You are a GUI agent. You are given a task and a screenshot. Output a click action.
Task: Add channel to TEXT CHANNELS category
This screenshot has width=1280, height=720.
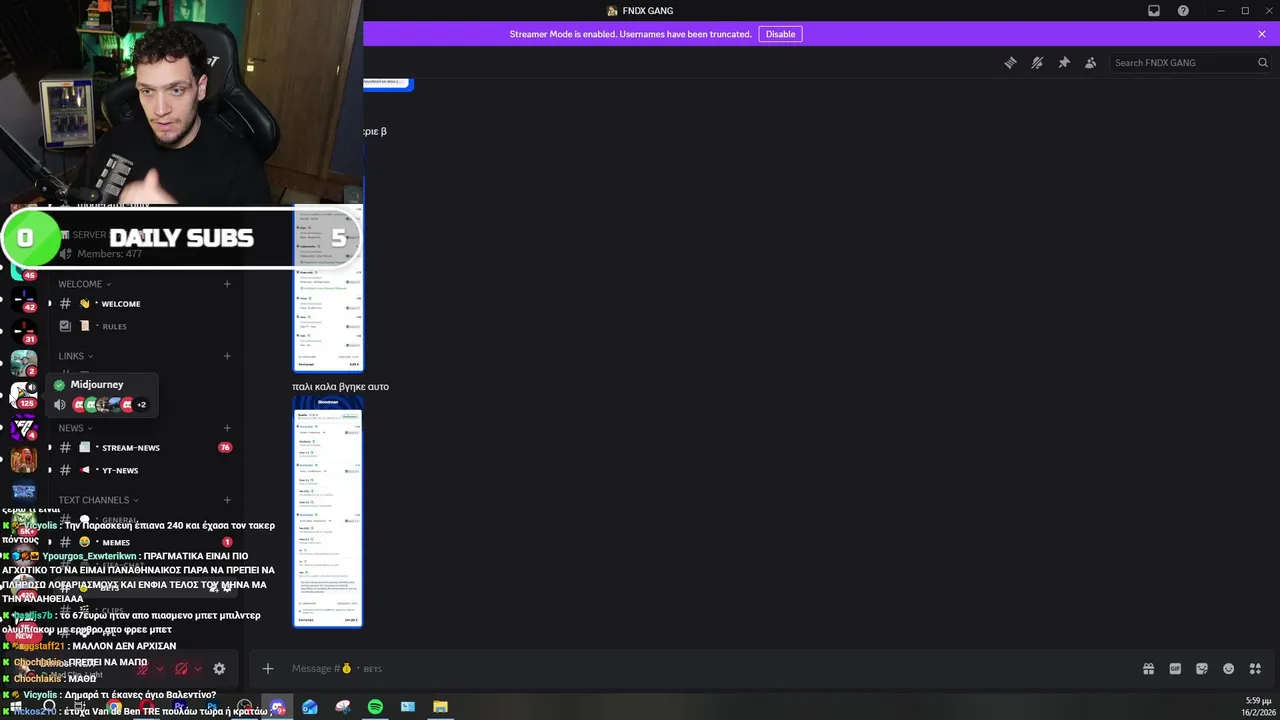[227, 500]
